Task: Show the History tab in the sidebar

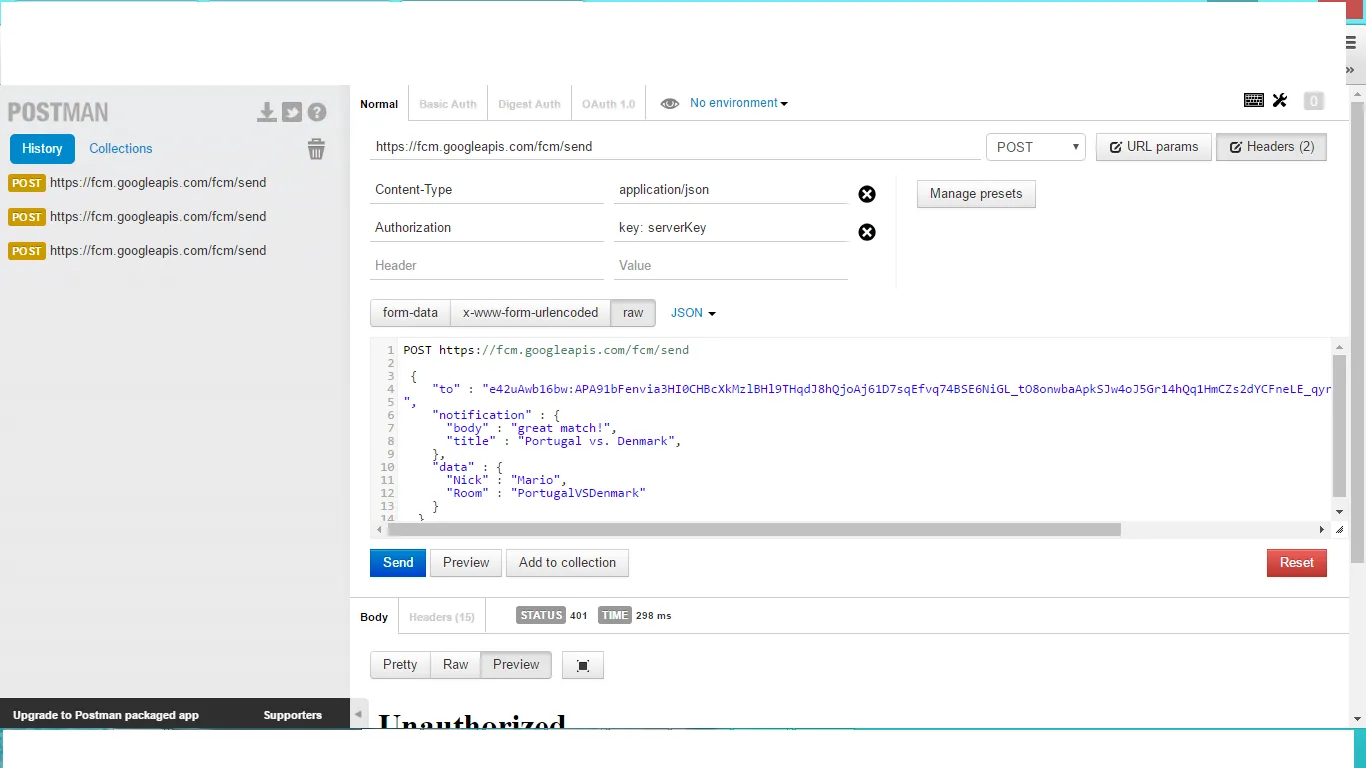Action: 42,148
